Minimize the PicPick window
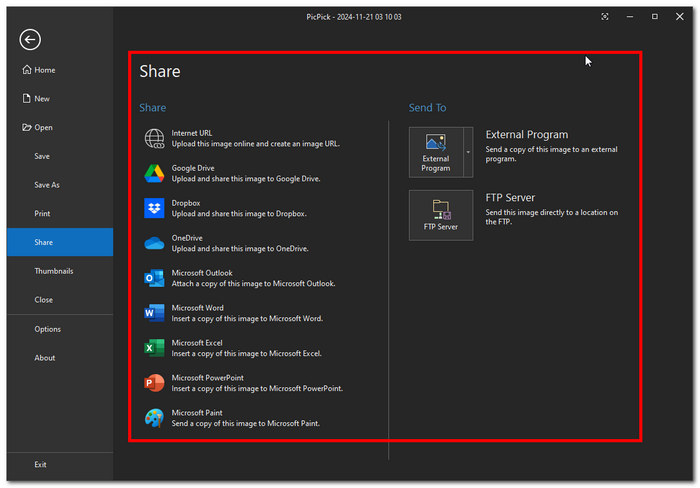This screenshot has height=488, width=700. (629, 17)
